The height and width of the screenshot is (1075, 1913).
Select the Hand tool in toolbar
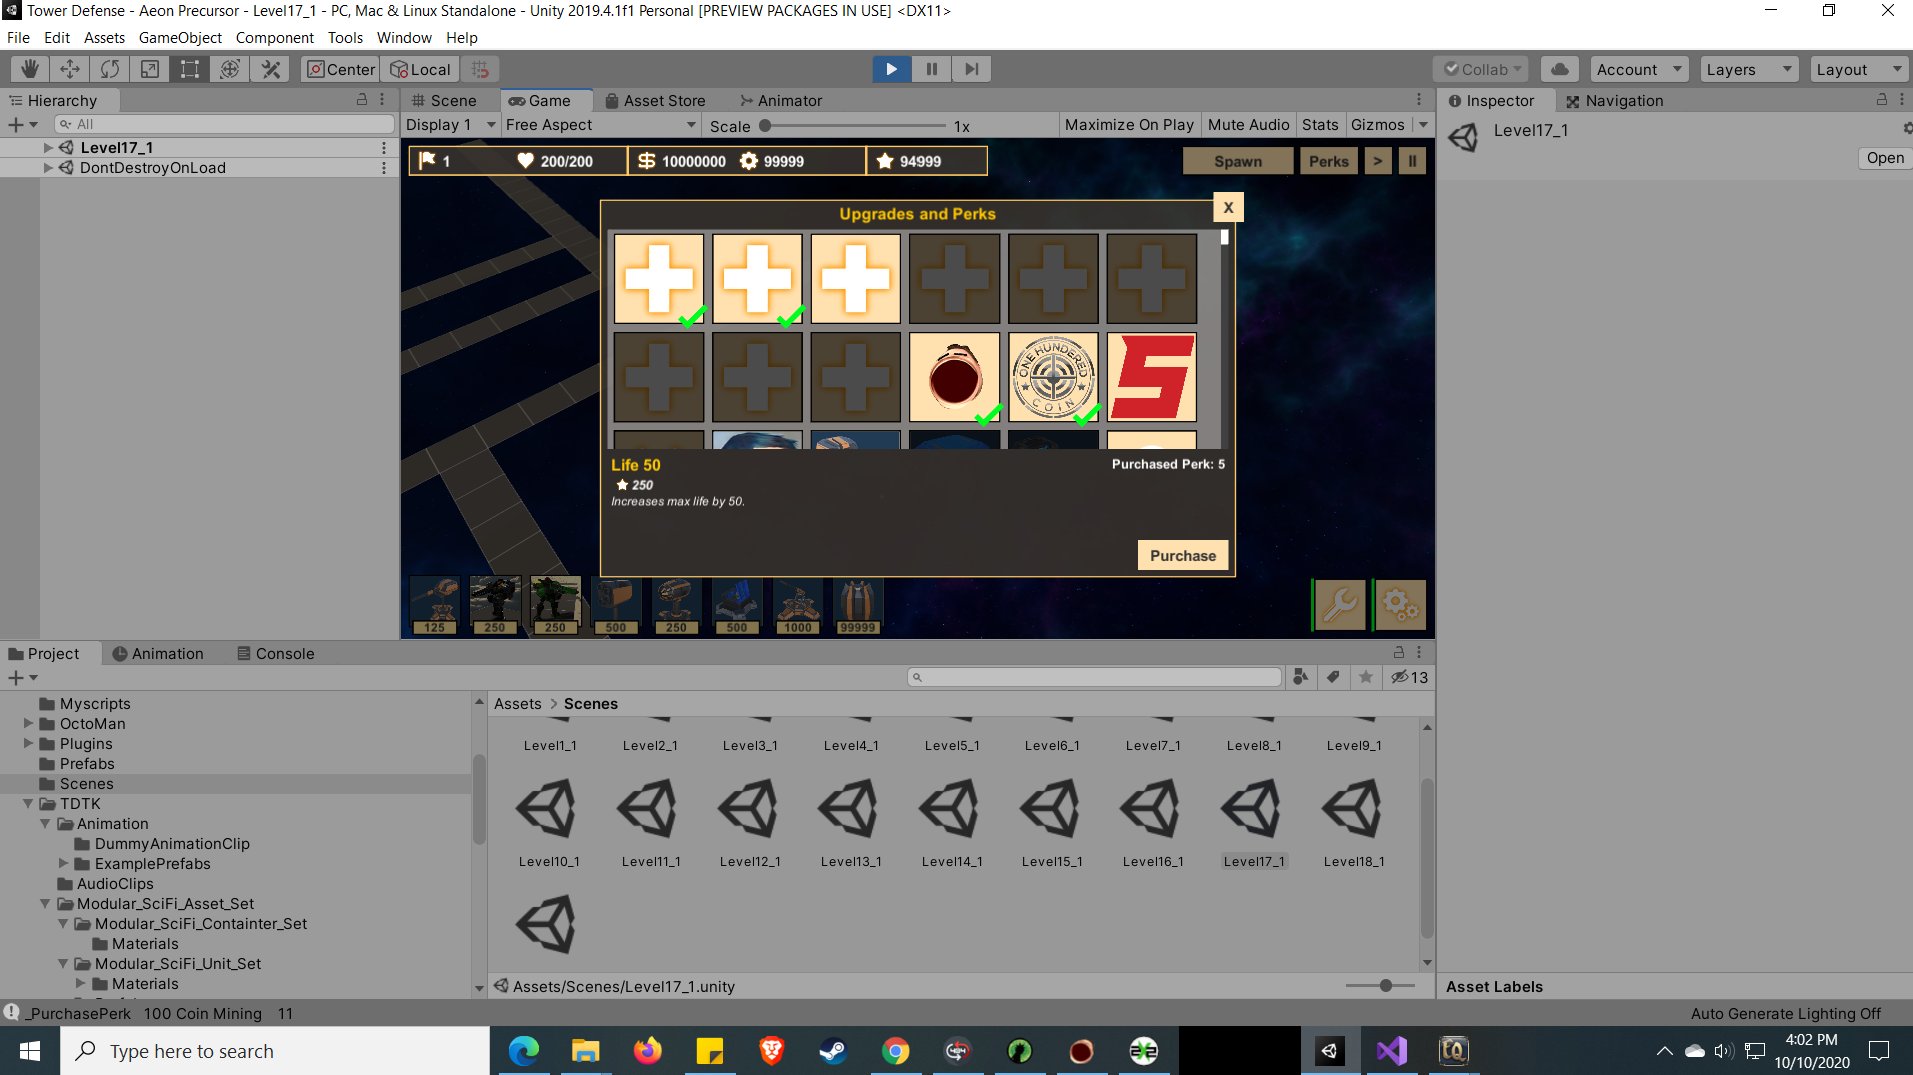30,69
